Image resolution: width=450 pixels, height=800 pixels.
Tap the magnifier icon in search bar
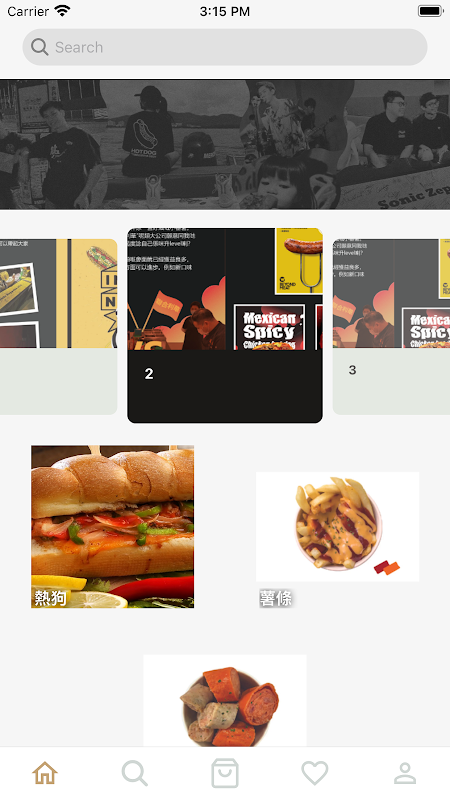click(x=40, y=47)
